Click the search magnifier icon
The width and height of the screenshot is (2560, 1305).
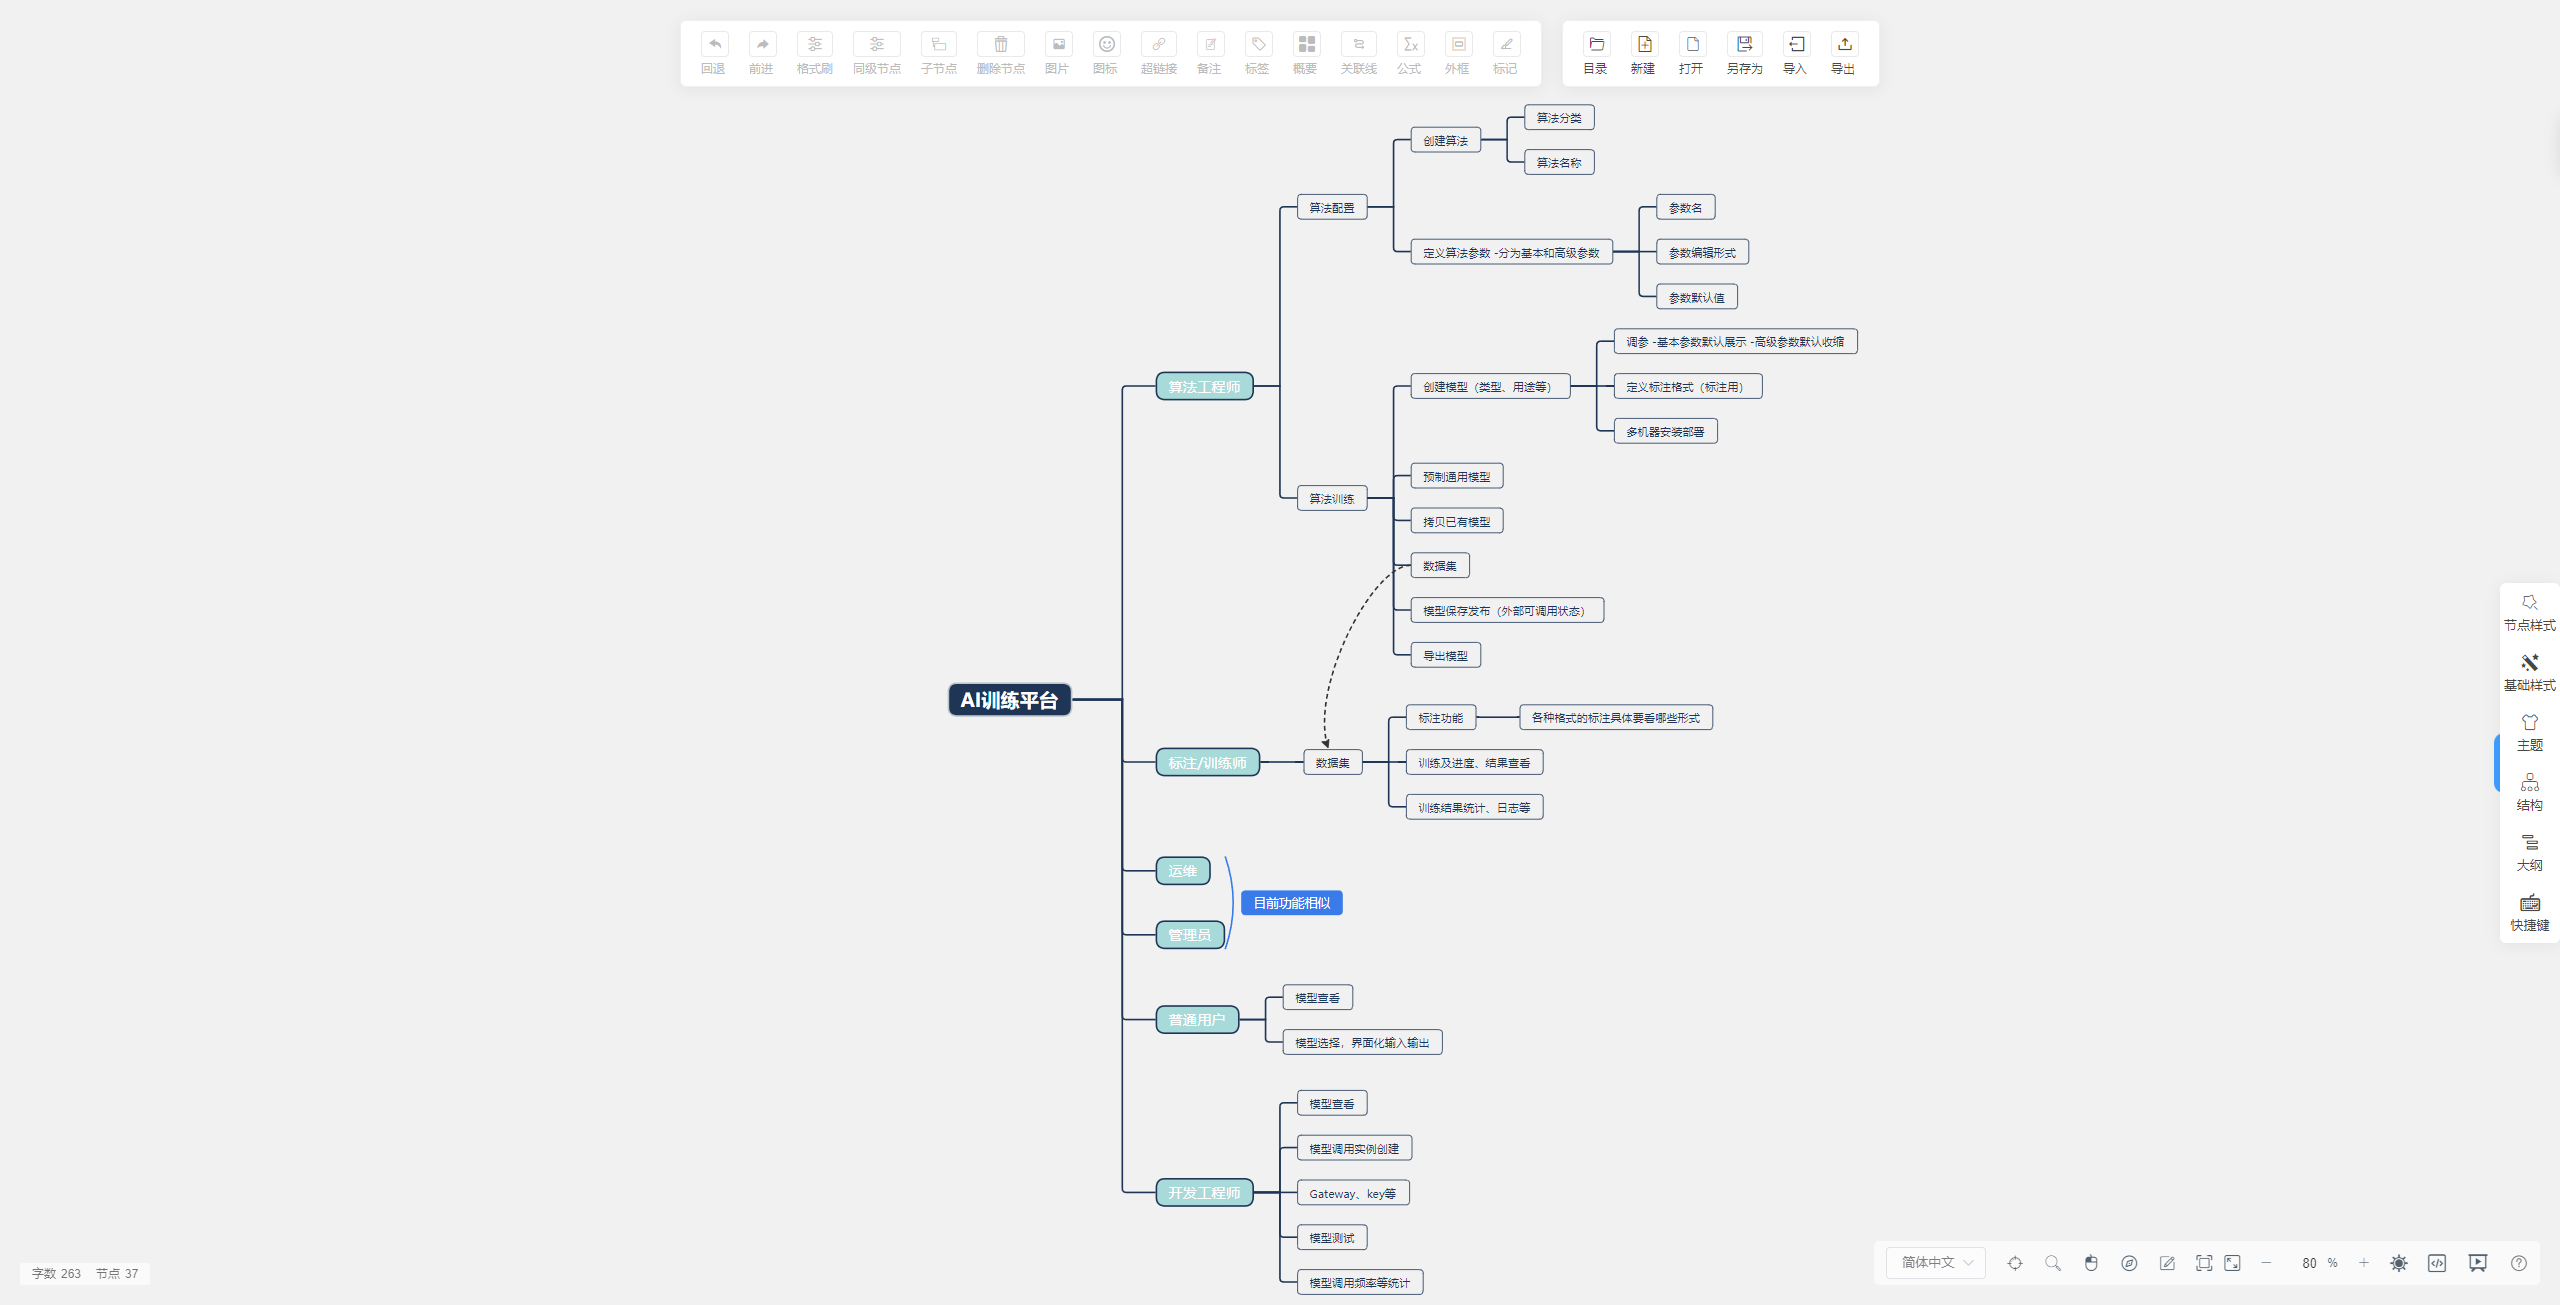(x=2053, y=1263)
